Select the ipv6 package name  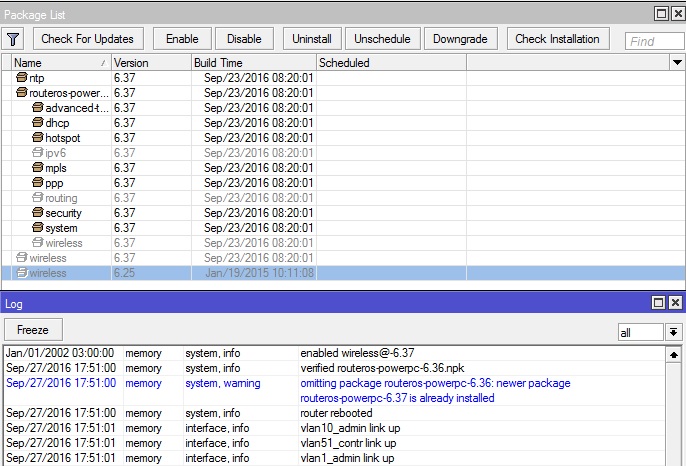(x=56, y=153)
